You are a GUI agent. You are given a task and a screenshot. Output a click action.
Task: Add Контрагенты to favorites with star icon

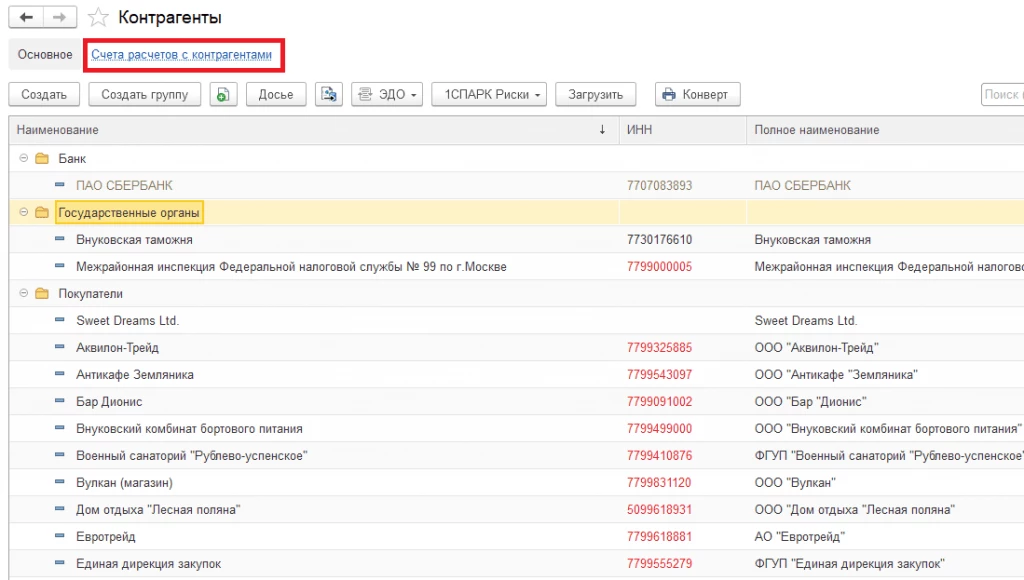[98, 17]
